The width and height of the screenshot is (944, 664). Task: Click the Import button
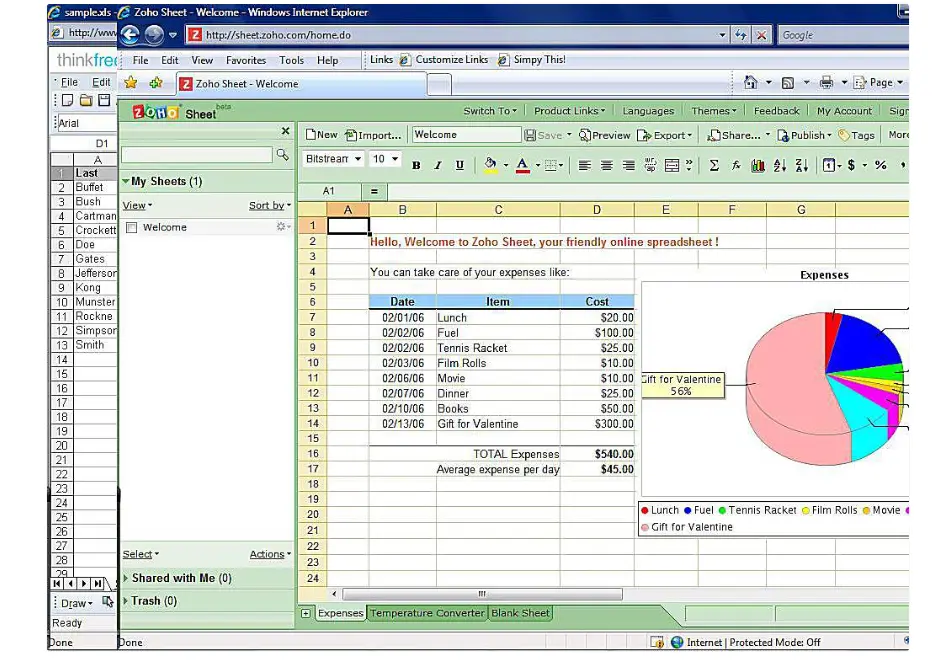pos(373,135)
